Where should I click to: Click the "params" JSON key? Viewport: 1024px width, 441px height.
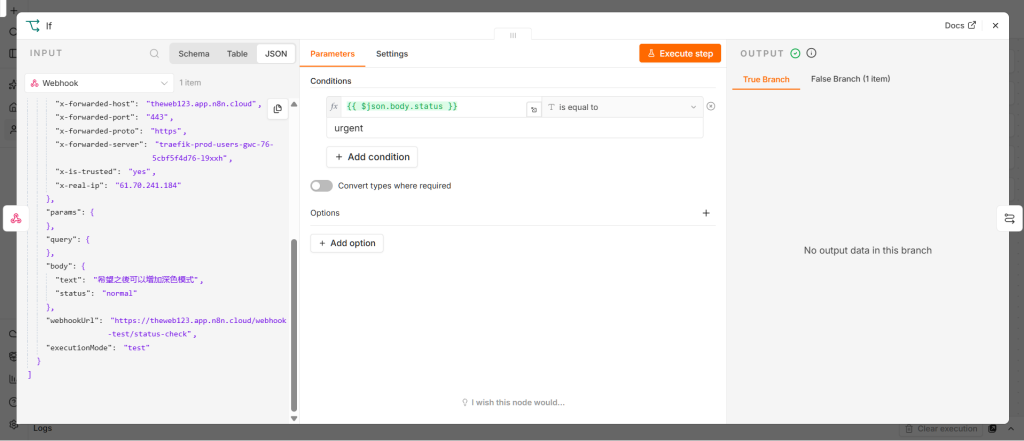[x=64, y=213]
